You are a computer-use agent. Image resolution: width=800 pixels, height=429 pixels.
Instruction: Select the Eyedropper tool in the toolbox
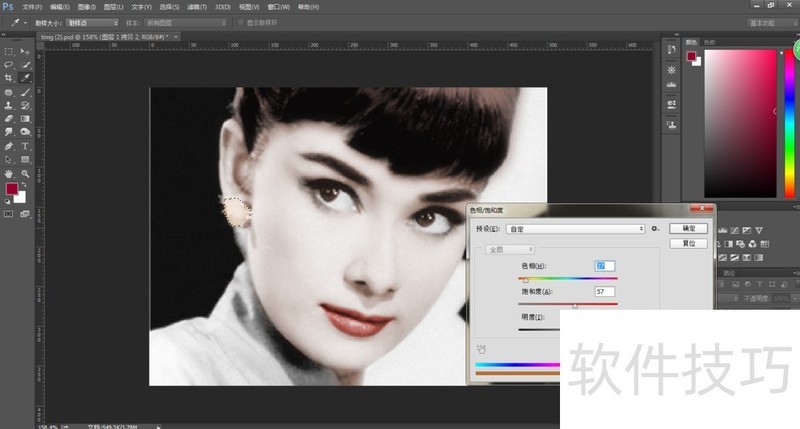tap(25, 78)
